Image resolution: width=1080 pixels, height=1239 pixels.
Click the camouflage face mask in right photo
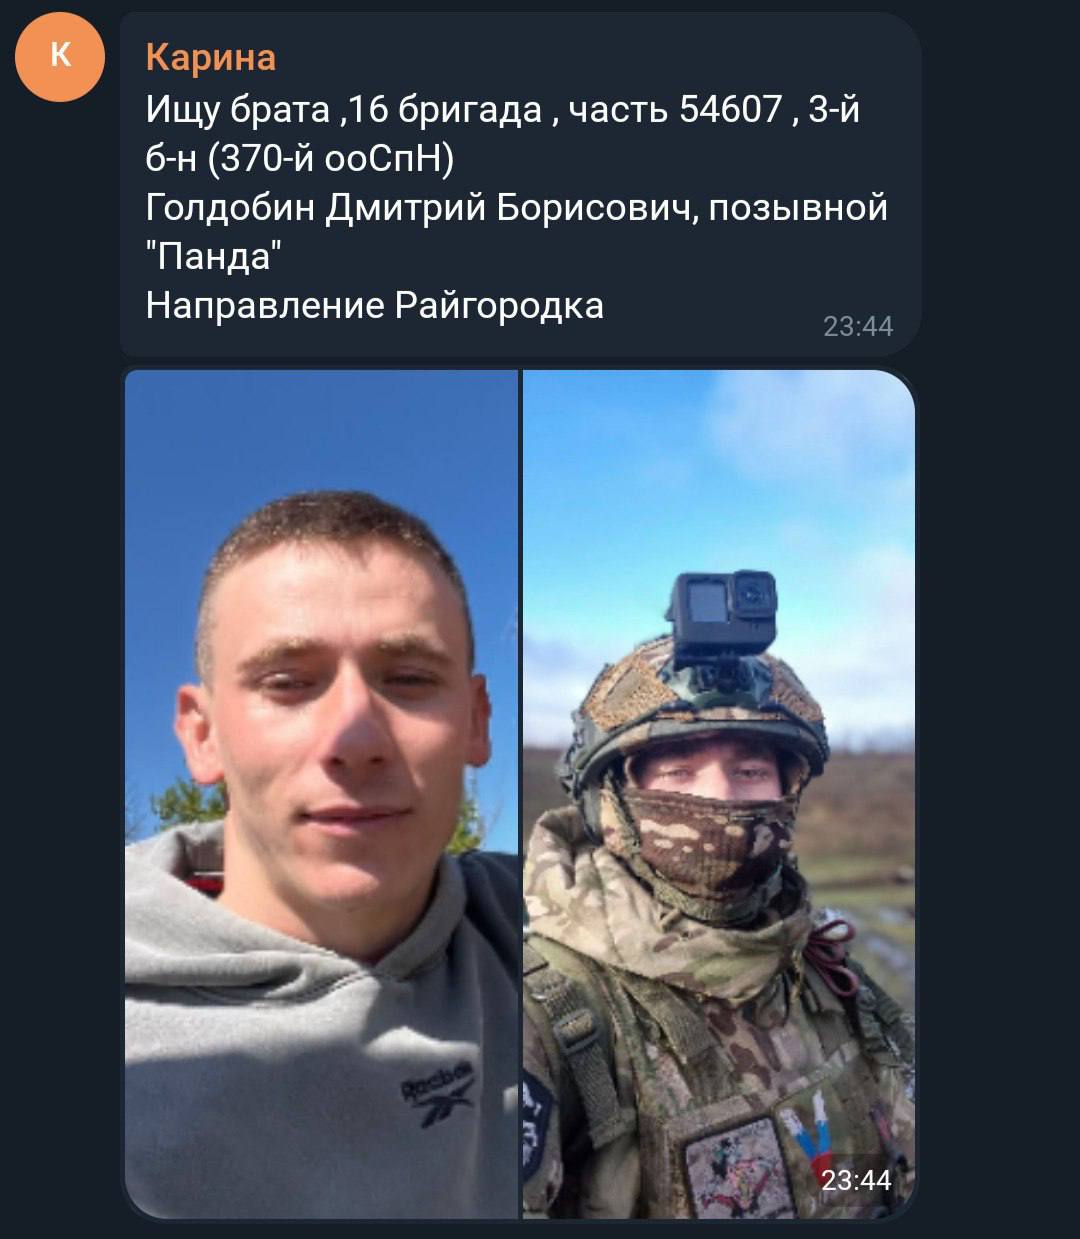tap(708, 833)
